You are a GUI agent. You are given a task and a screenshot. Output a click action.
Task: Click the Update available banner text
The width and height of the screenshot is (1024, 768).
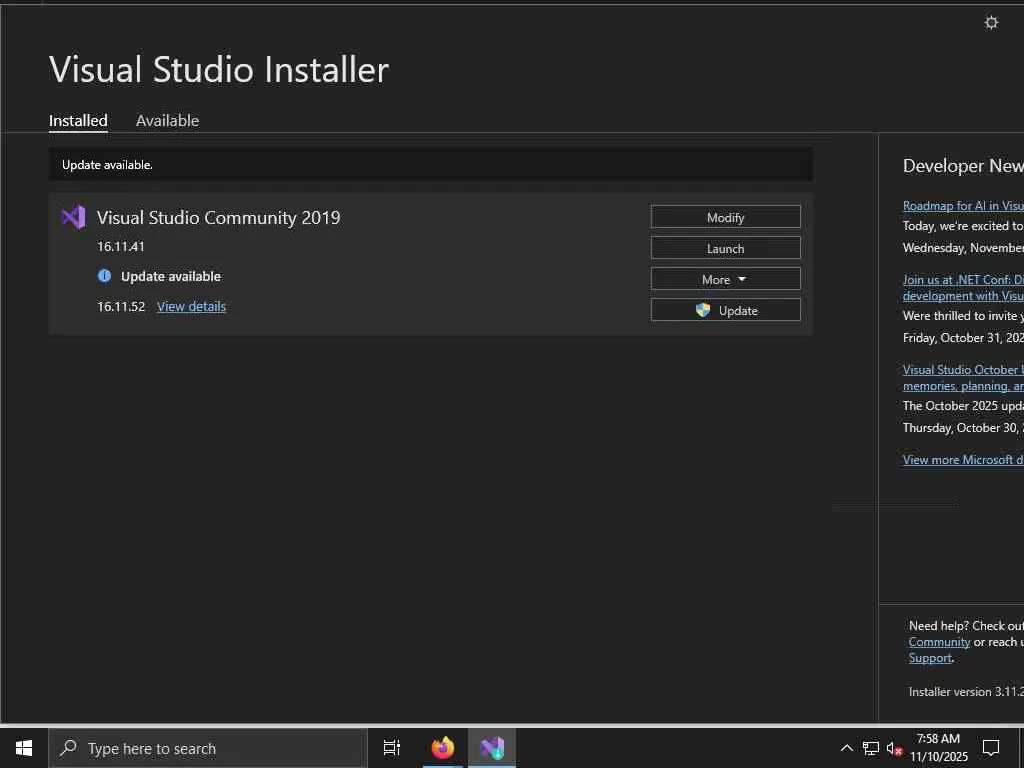(107, 165)
